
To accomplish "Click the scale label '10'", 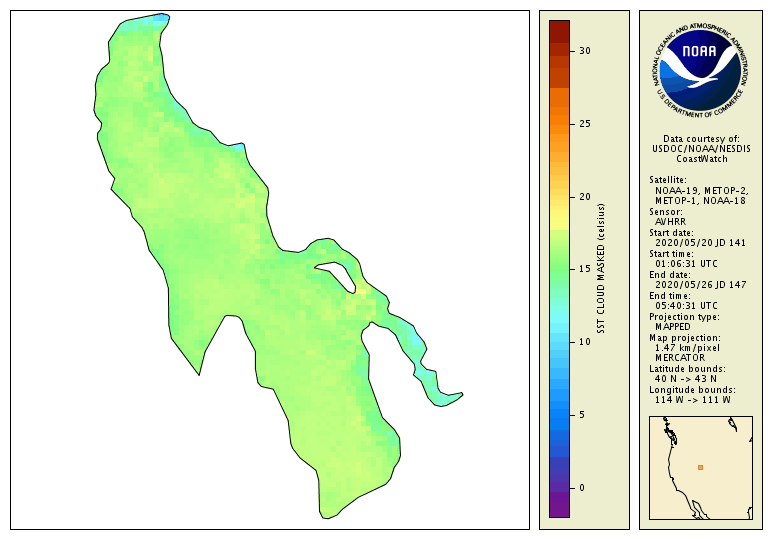I will 585,342.
